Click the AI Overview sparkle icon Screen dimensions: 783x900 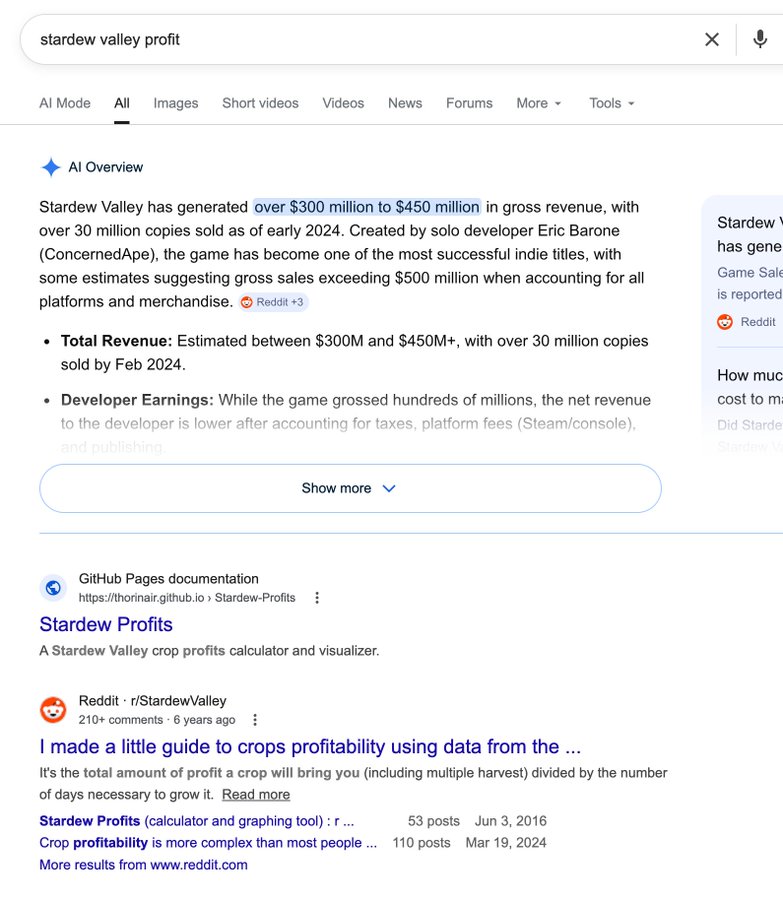click(51, 167)
